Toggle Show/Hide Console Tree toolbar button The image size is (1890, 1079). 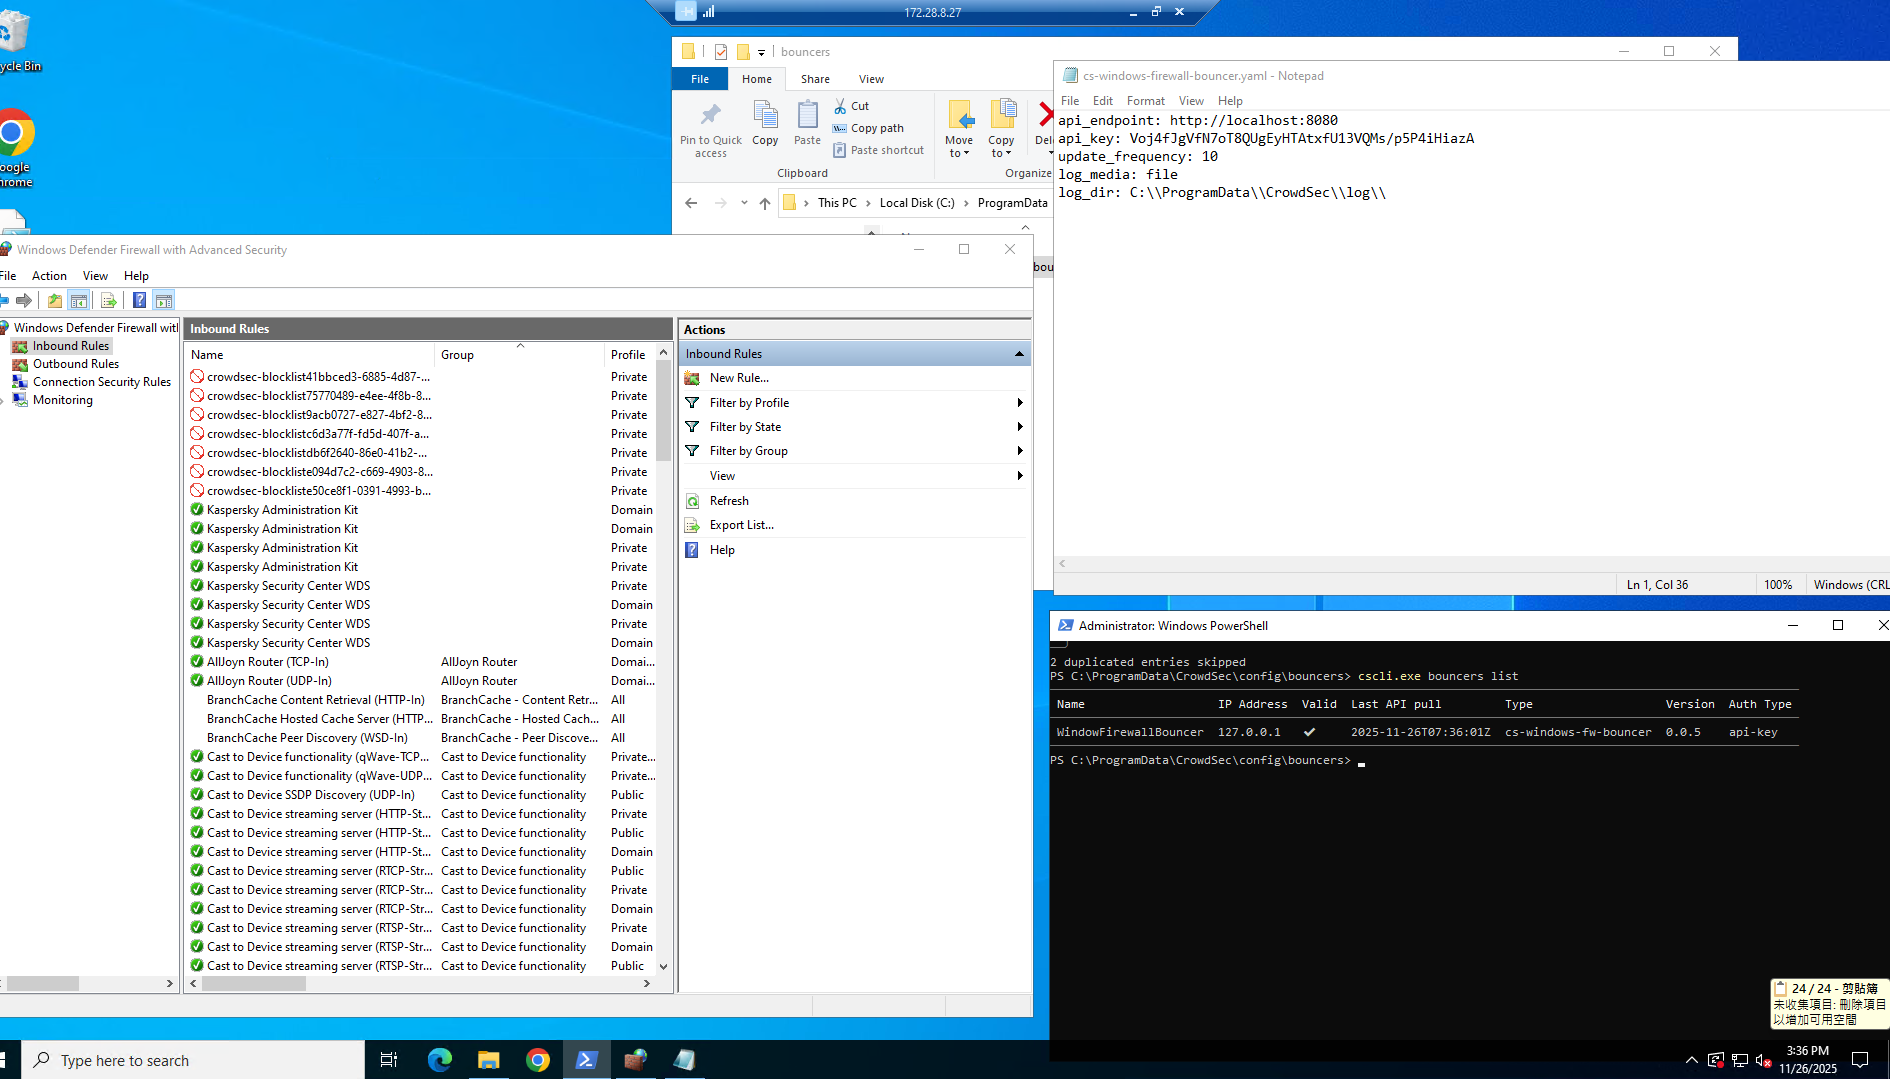point(79,300)
